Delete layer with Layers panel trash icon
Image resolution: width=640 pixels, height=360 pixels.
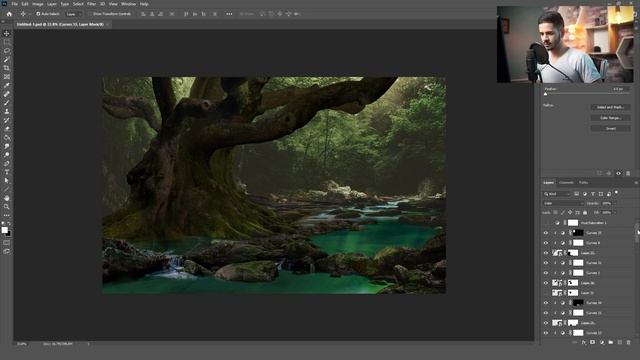click(x=629, y=342)
